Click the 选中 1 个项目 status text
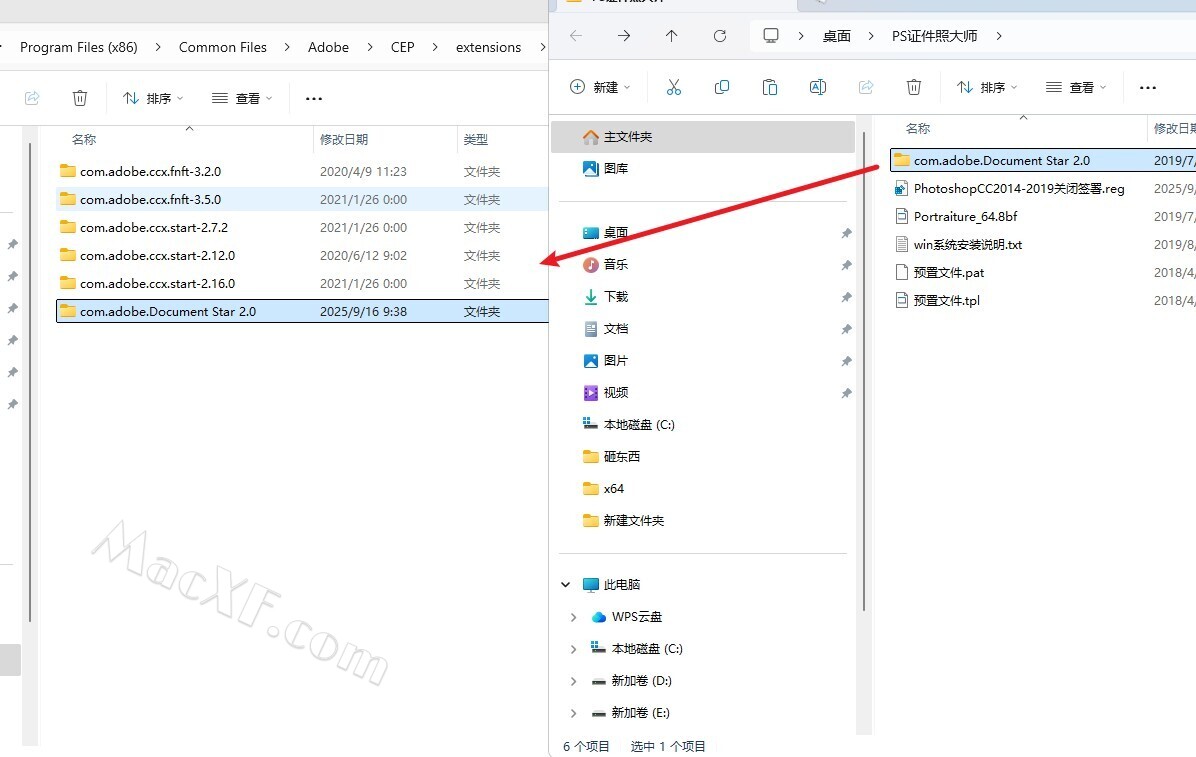The width and height of the screenshot is (1196, 757). point(667,746)
